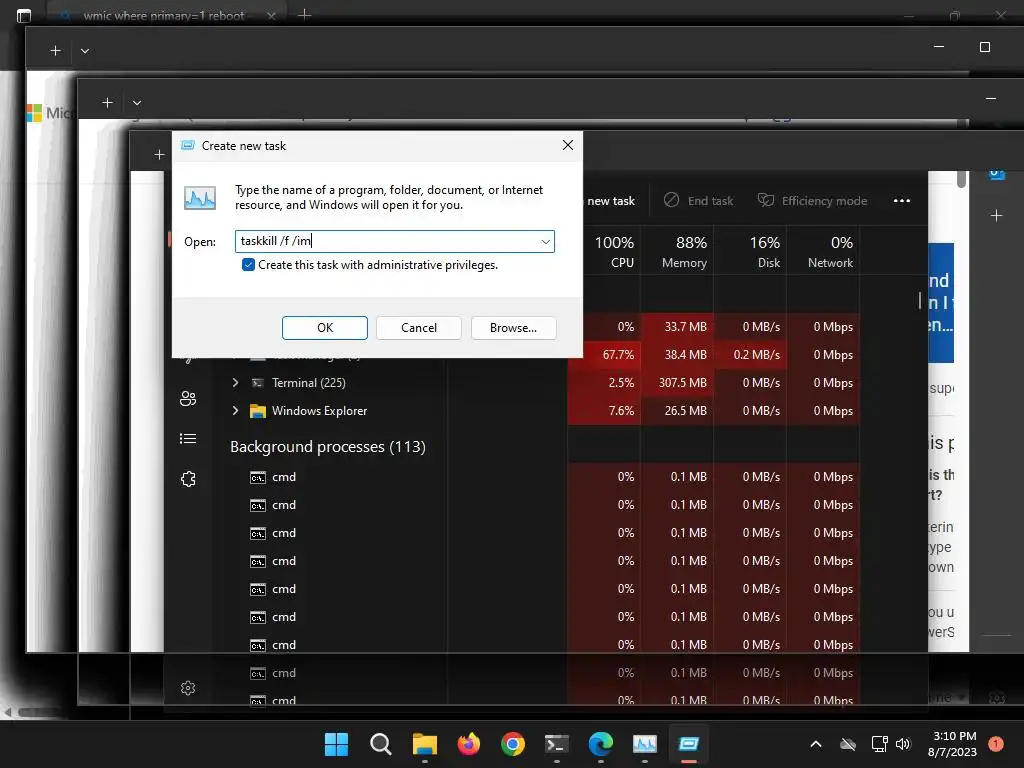Click Windows Explorer folder icon in list
Viewport: 1024px width, 768px height.
(258, 411)
